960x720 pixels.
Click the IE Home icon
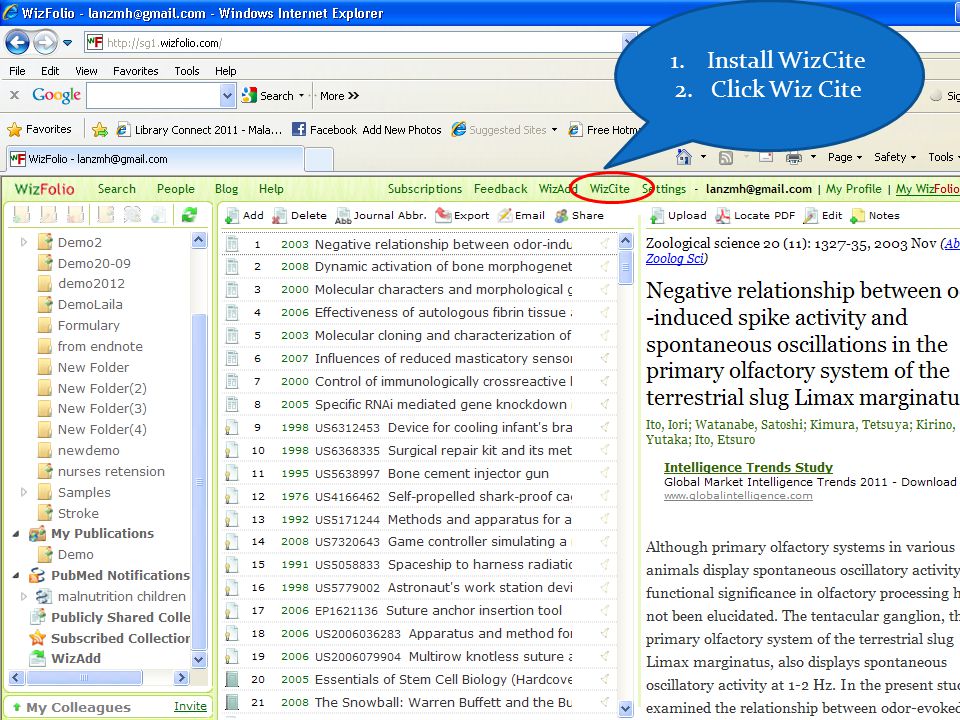tap(684, 157)
